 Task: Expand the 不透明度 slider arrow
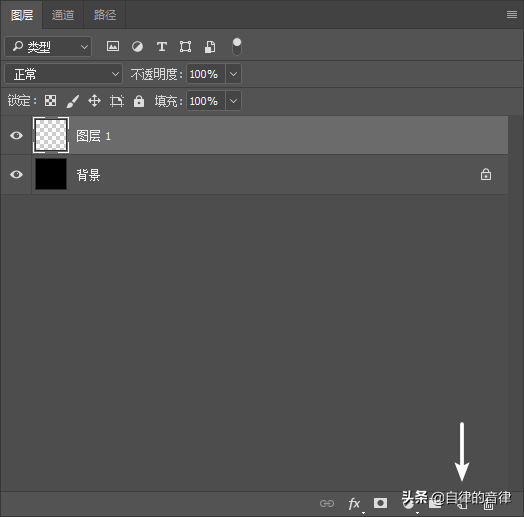(234, 74)
